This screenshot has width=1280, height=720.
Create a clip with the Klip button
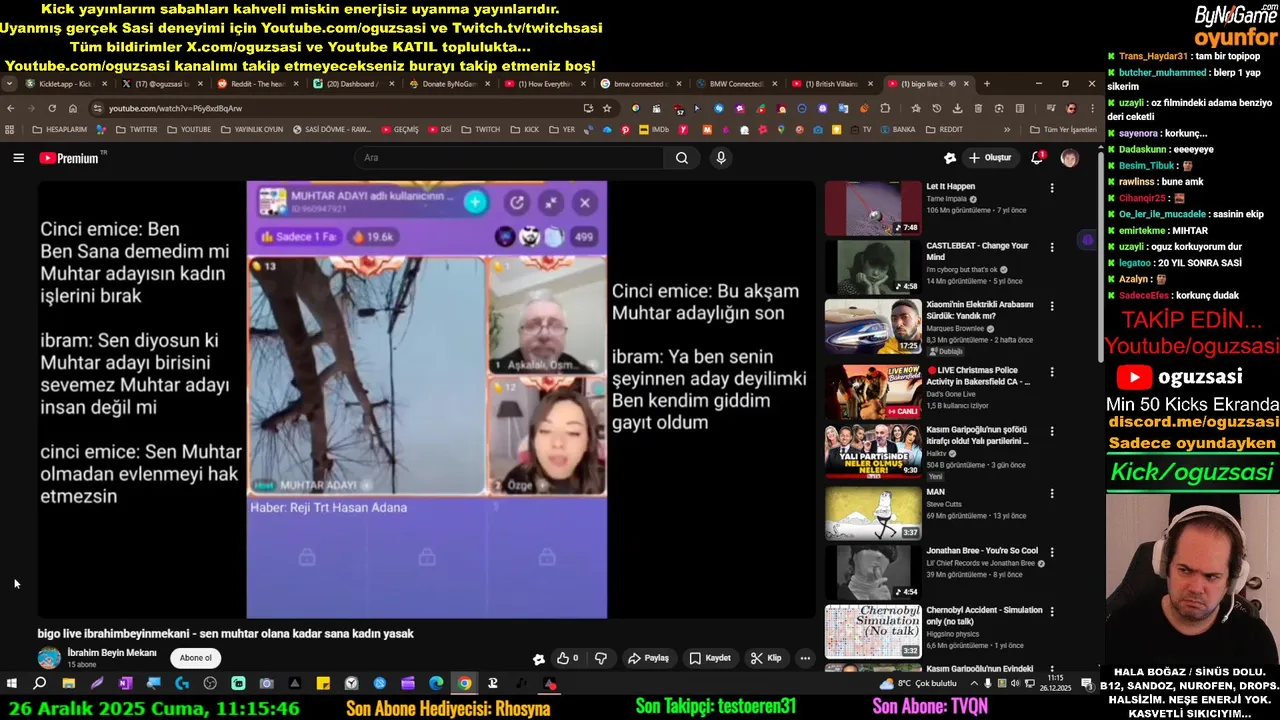766,658
